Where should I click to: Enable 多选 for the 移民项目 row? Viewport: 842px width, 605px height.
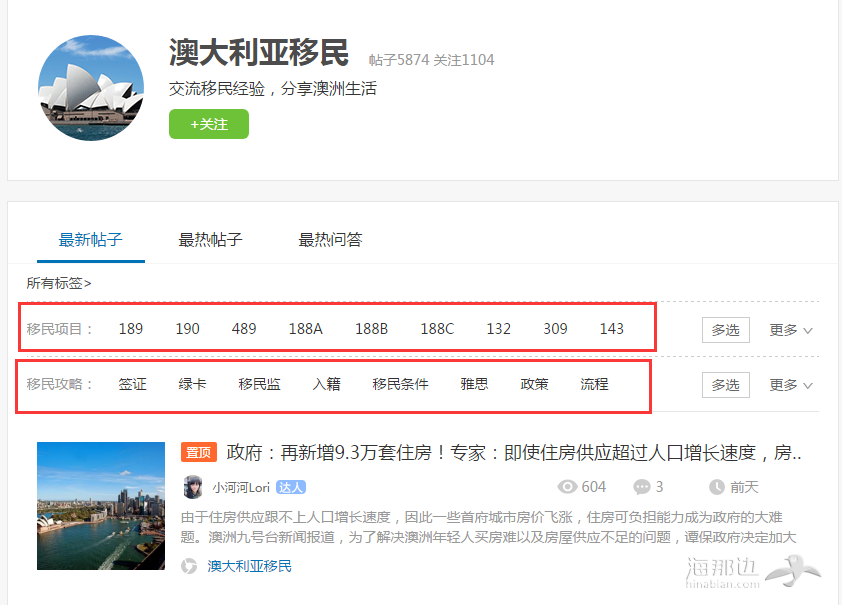725,330
